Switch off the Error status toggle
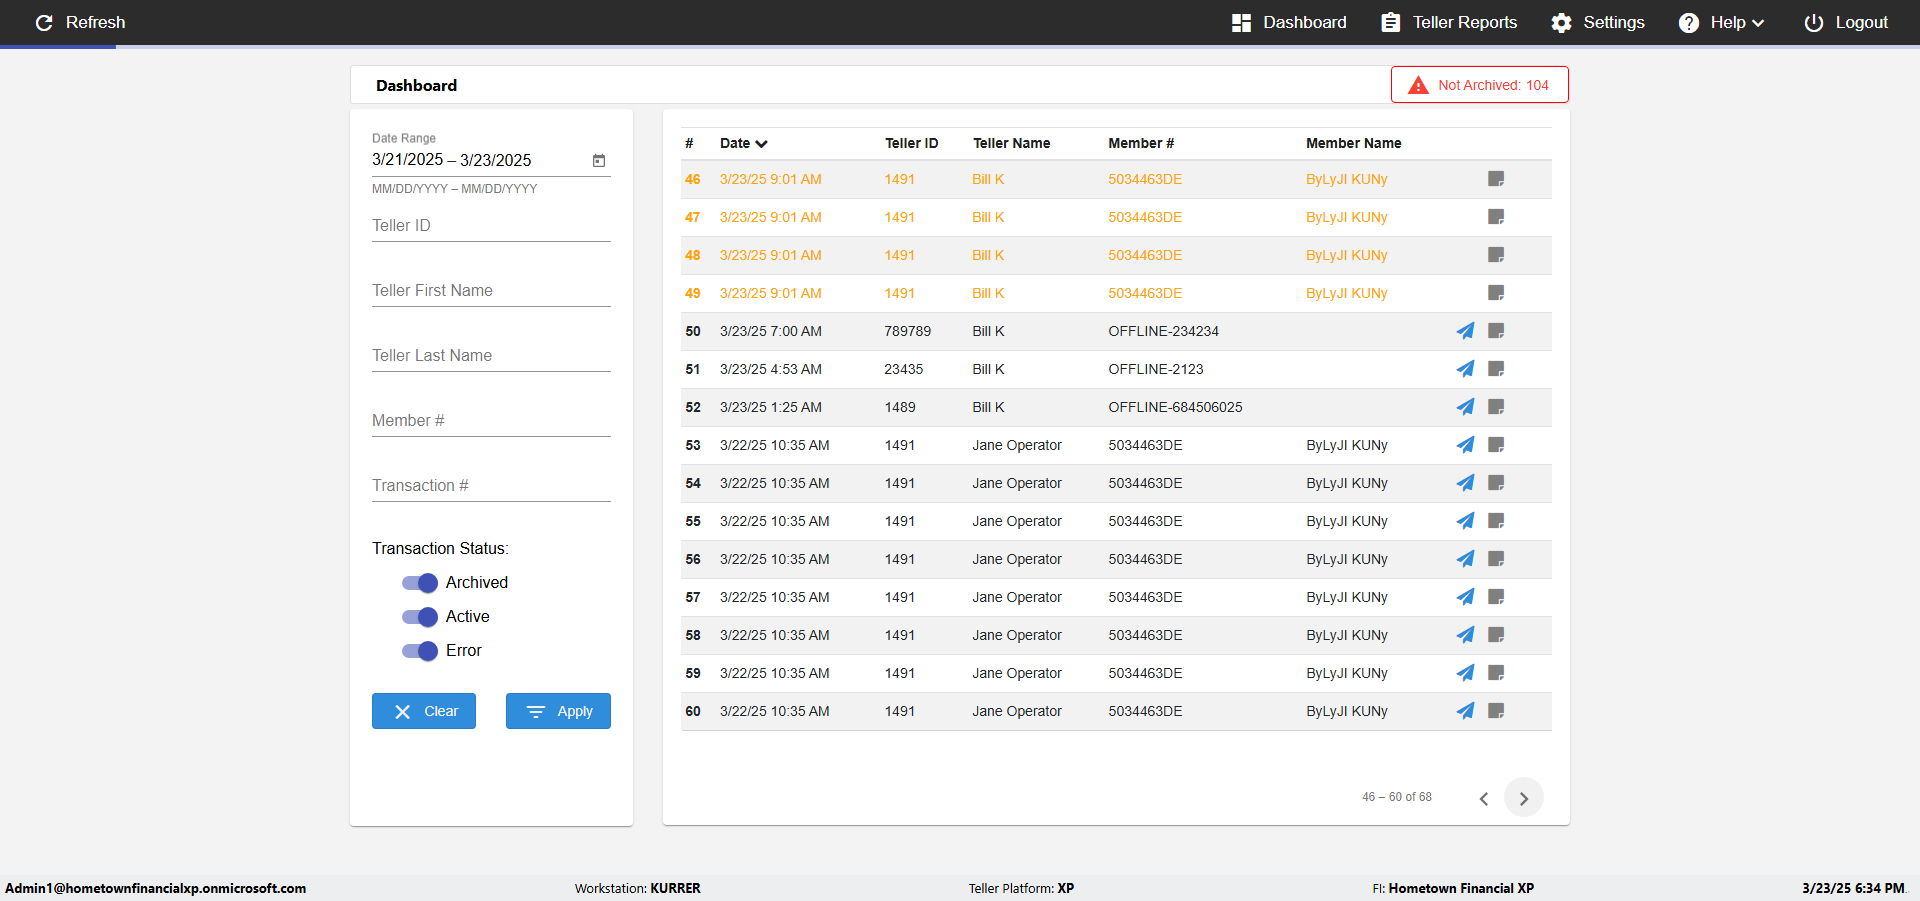The width and height of the screenshot is (1920, 901). pos(420,651)
